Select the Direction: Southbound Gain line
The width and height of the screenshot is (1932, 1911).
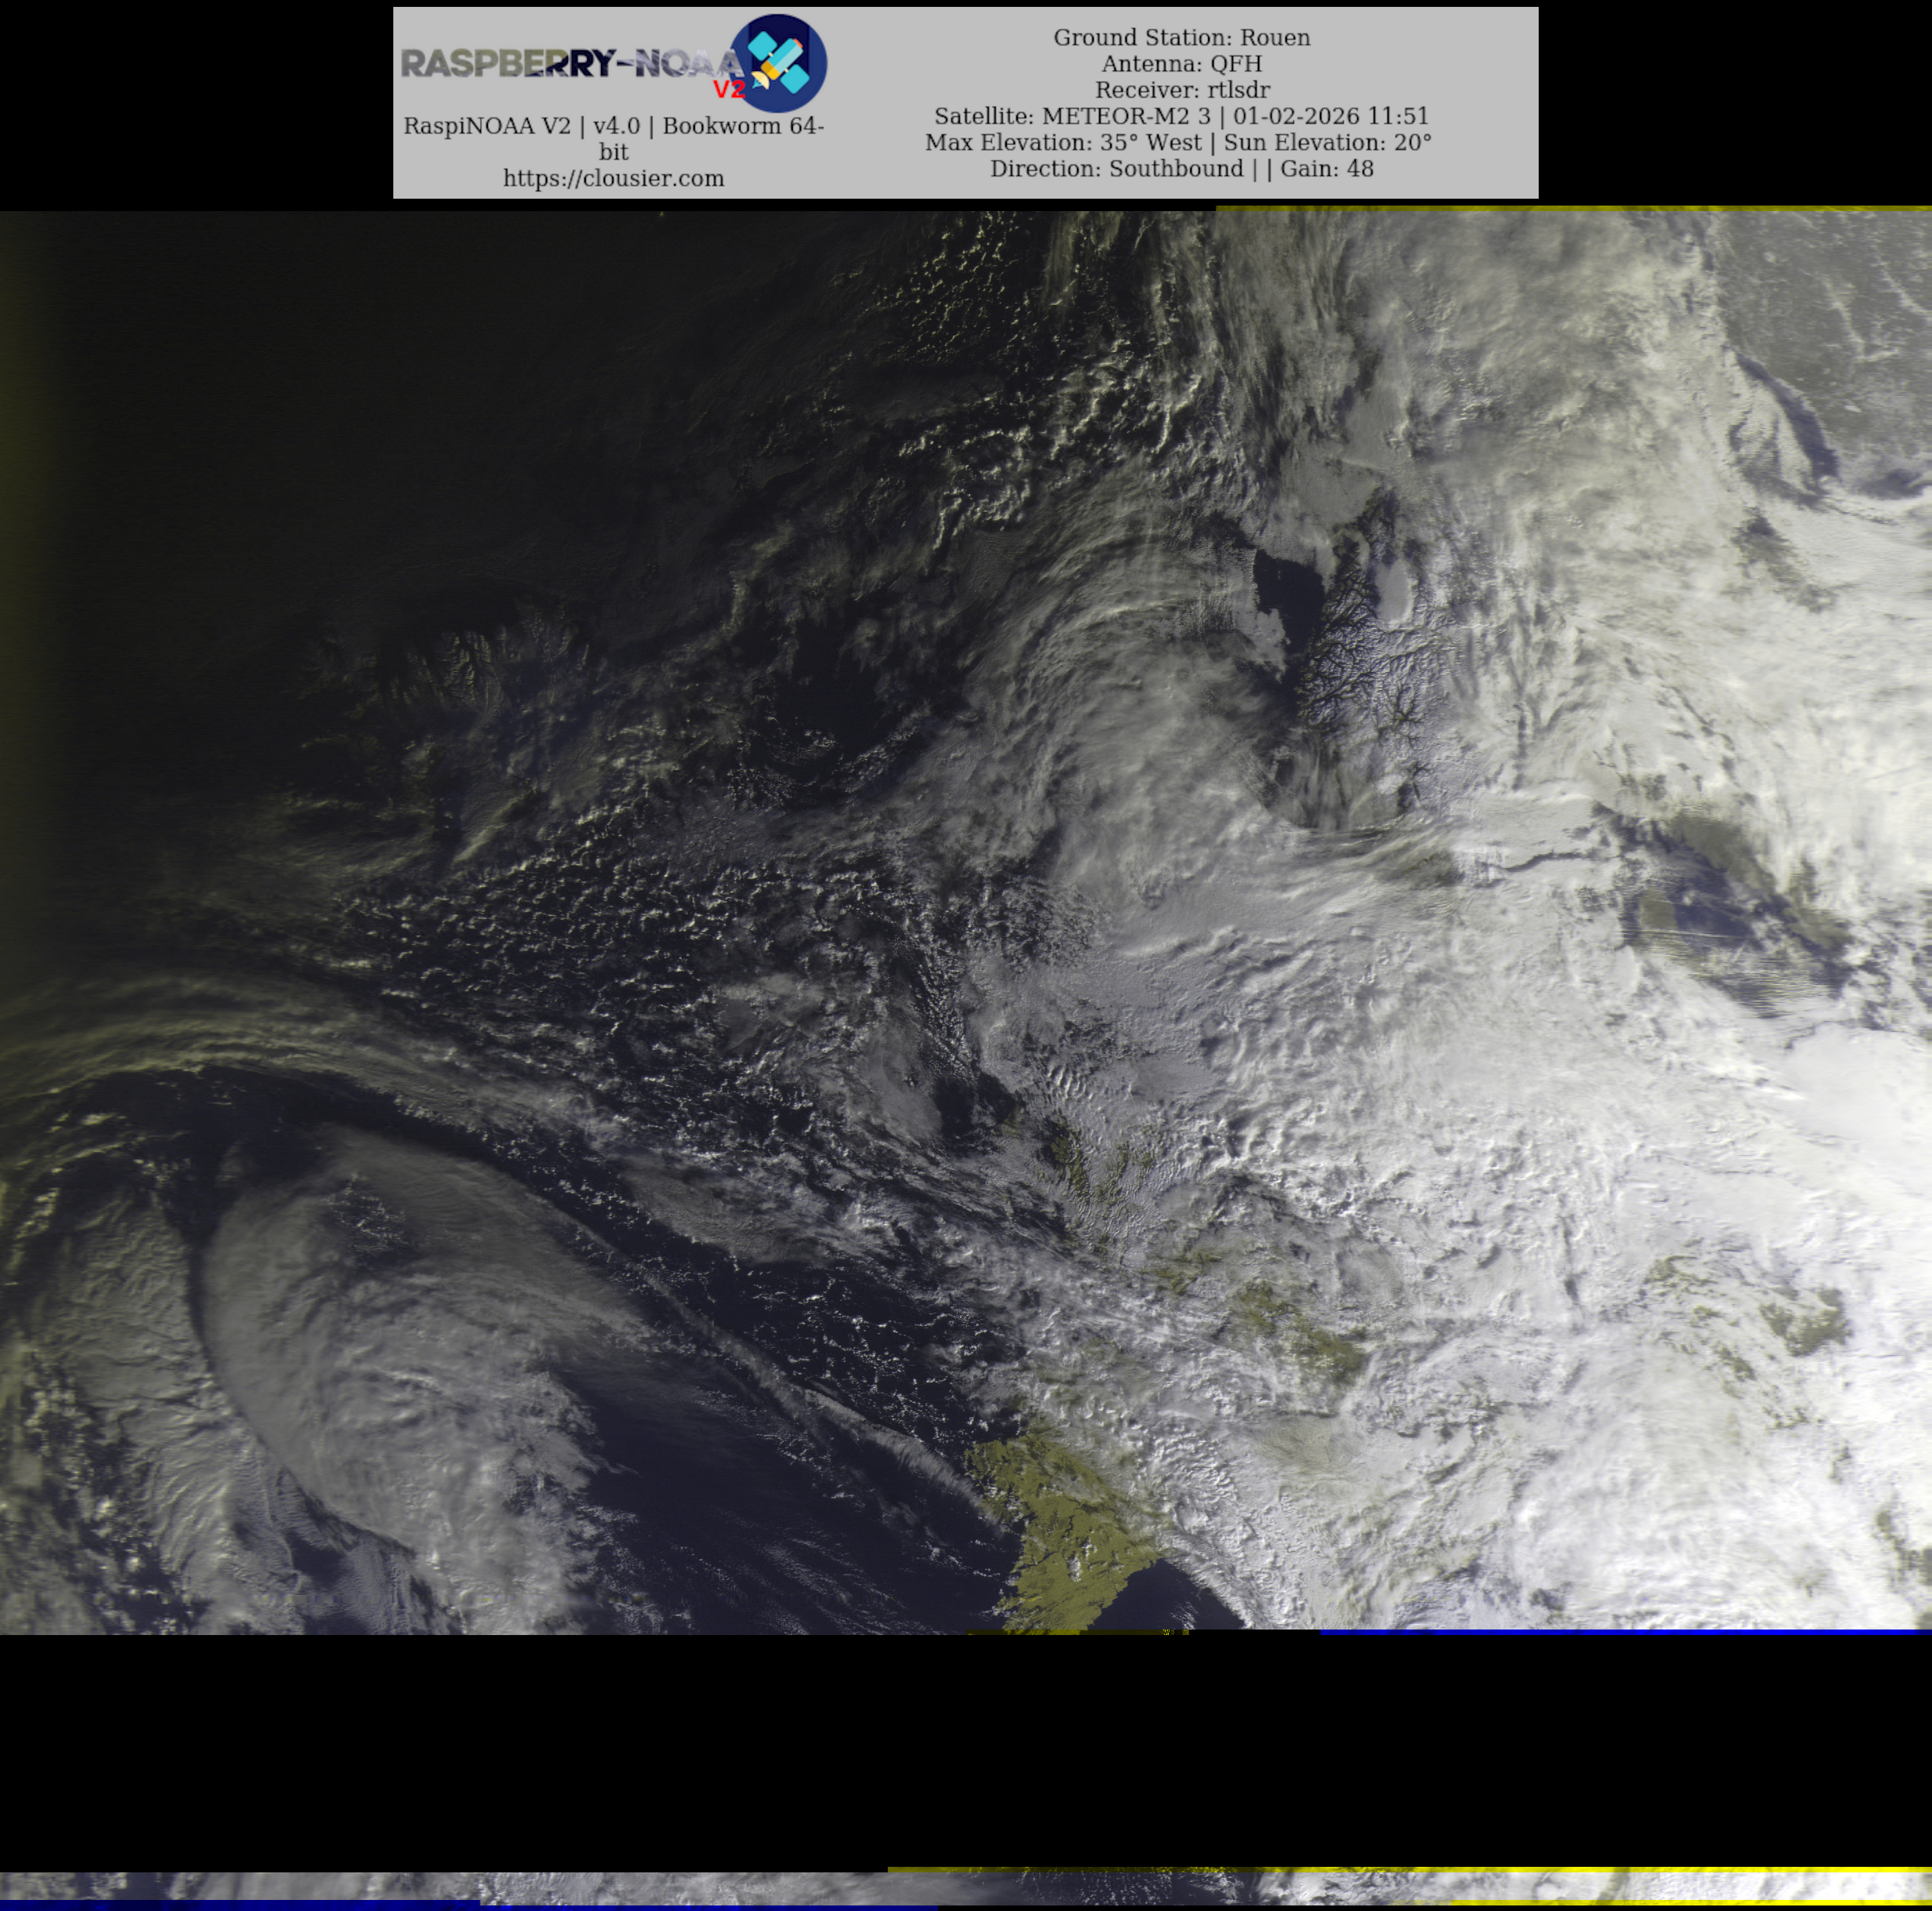(1181, 169)
